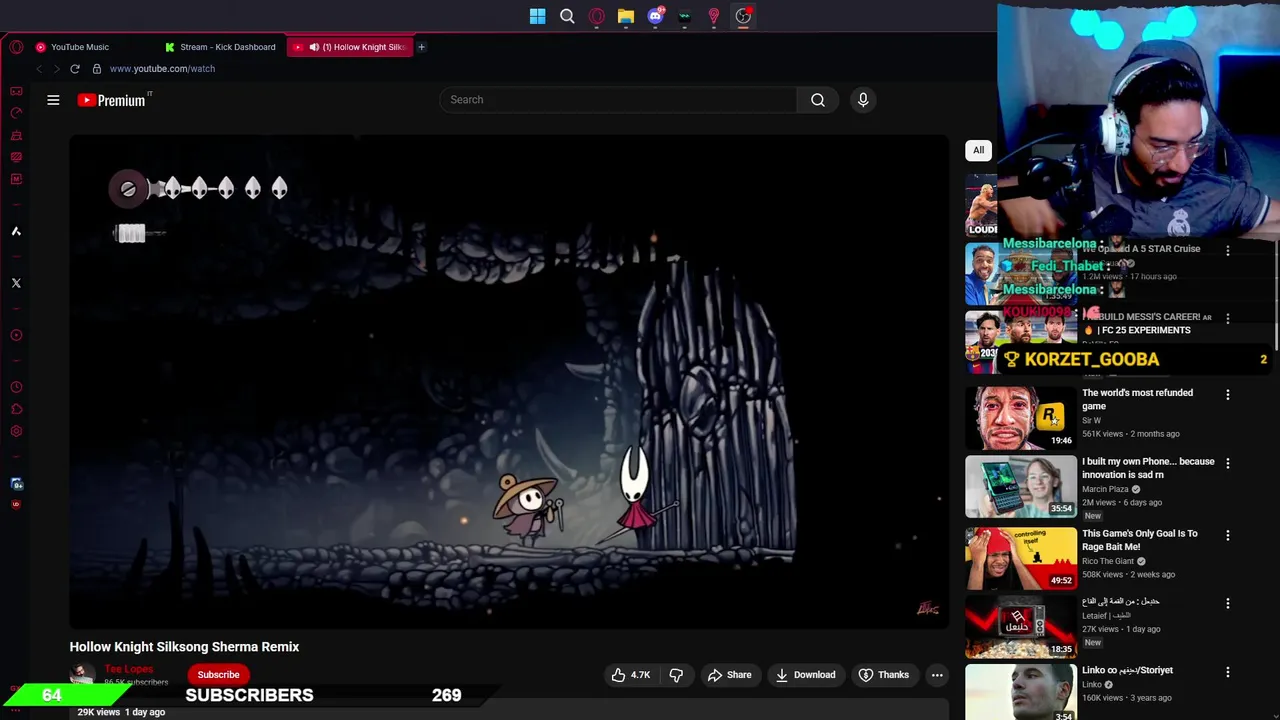The width and height of the screenshot is (1280, 720).
Task: Open Windows Start menu
Action: point(538,16)
